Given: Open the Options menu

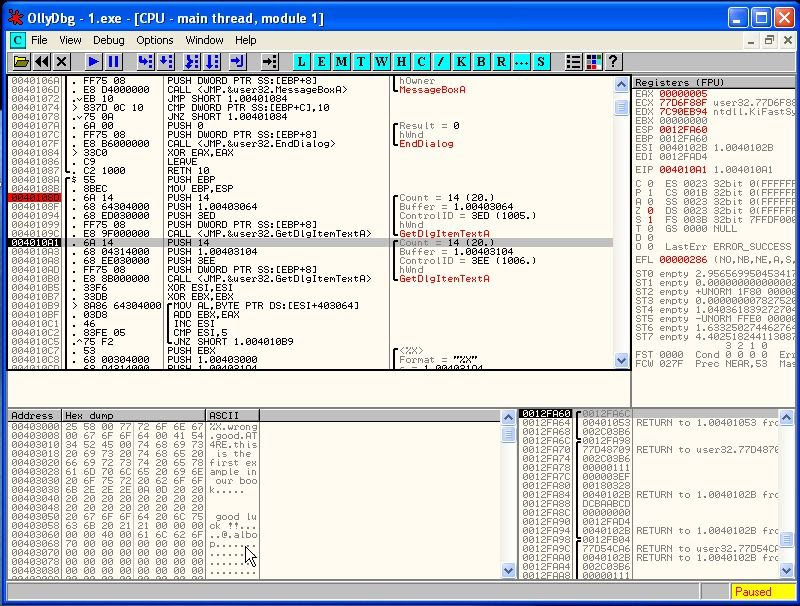Looking at the screenshot, I should pos(155,40).
